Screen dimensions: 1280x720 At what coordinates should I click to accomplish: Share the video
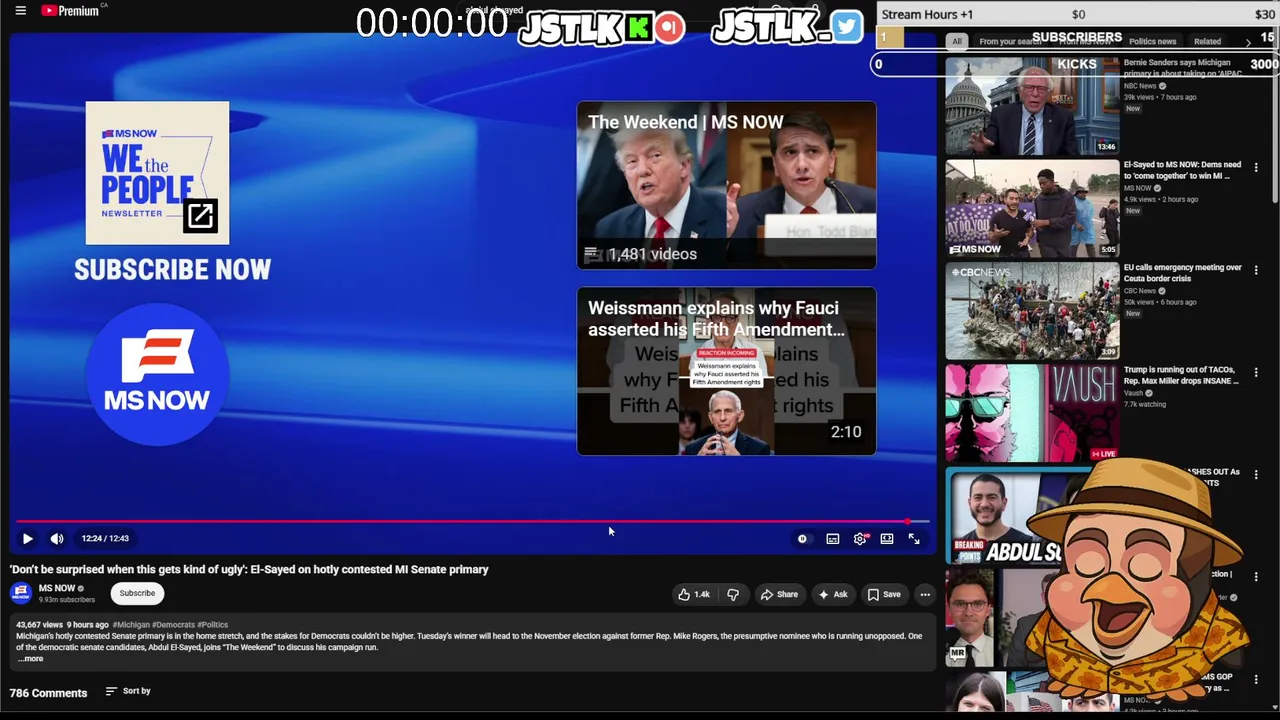779,594
